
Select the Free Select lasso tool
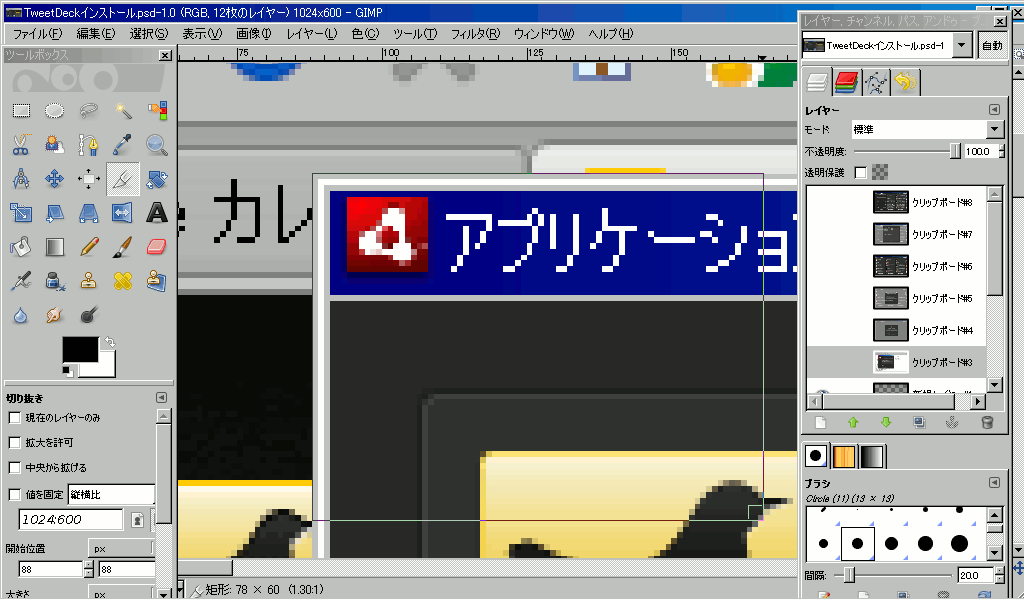point(89,110)
